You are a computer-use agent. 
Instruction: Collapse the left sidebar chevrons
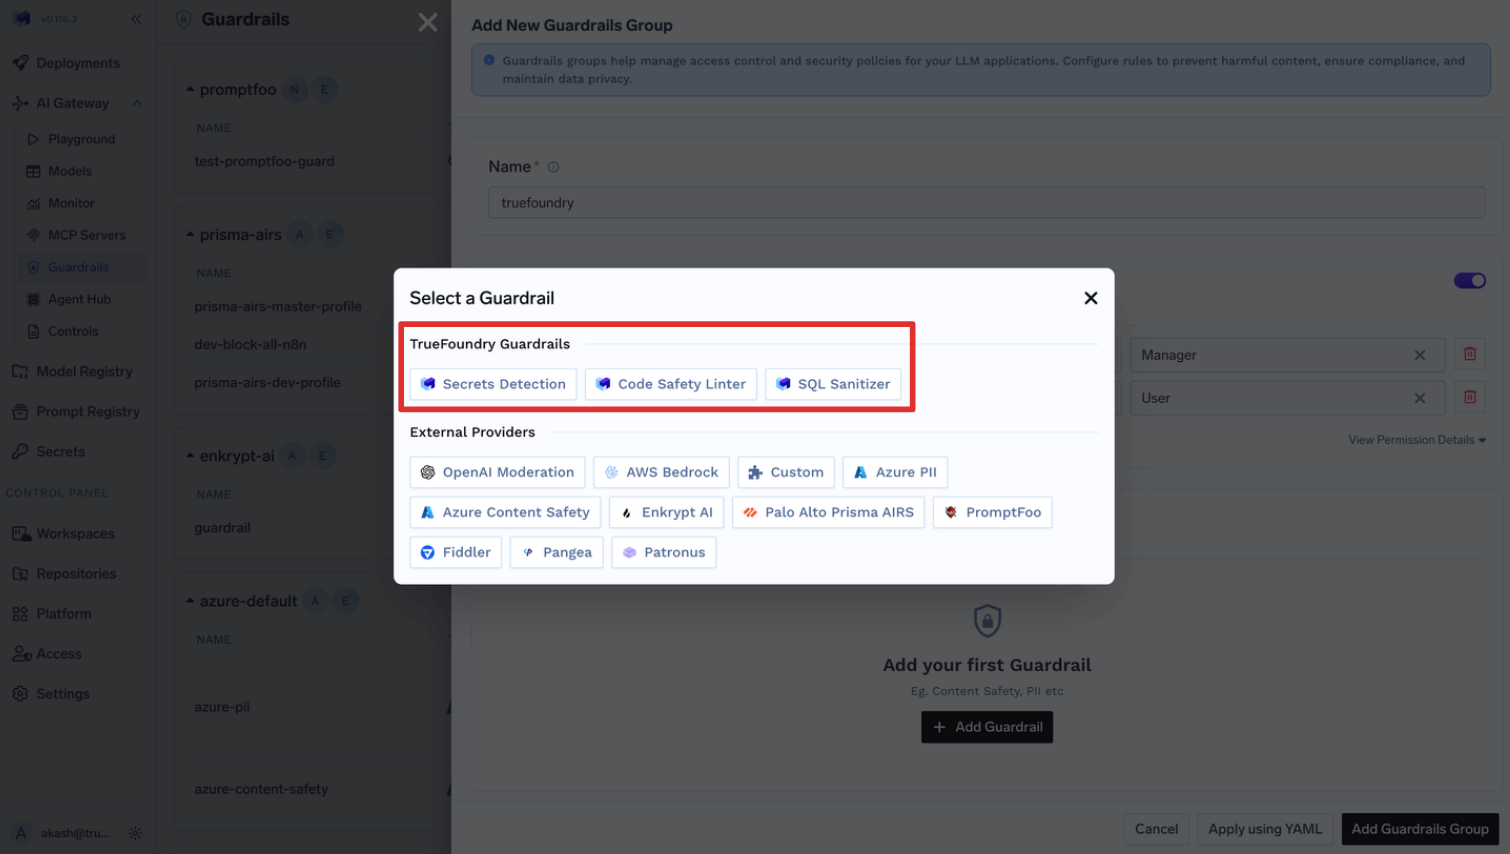pyautogui.click(x=136, y=19)
